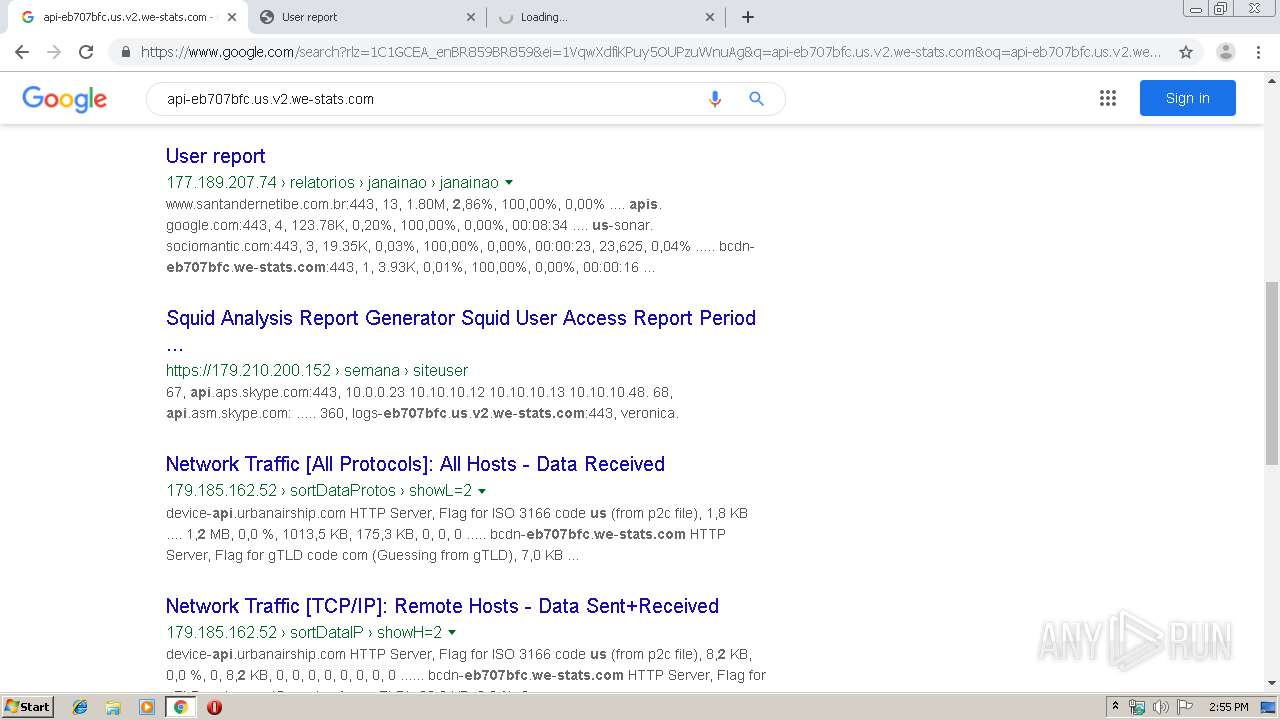Open Network Traffic TCP/IP Remote Hosts result

click(442, 606)
